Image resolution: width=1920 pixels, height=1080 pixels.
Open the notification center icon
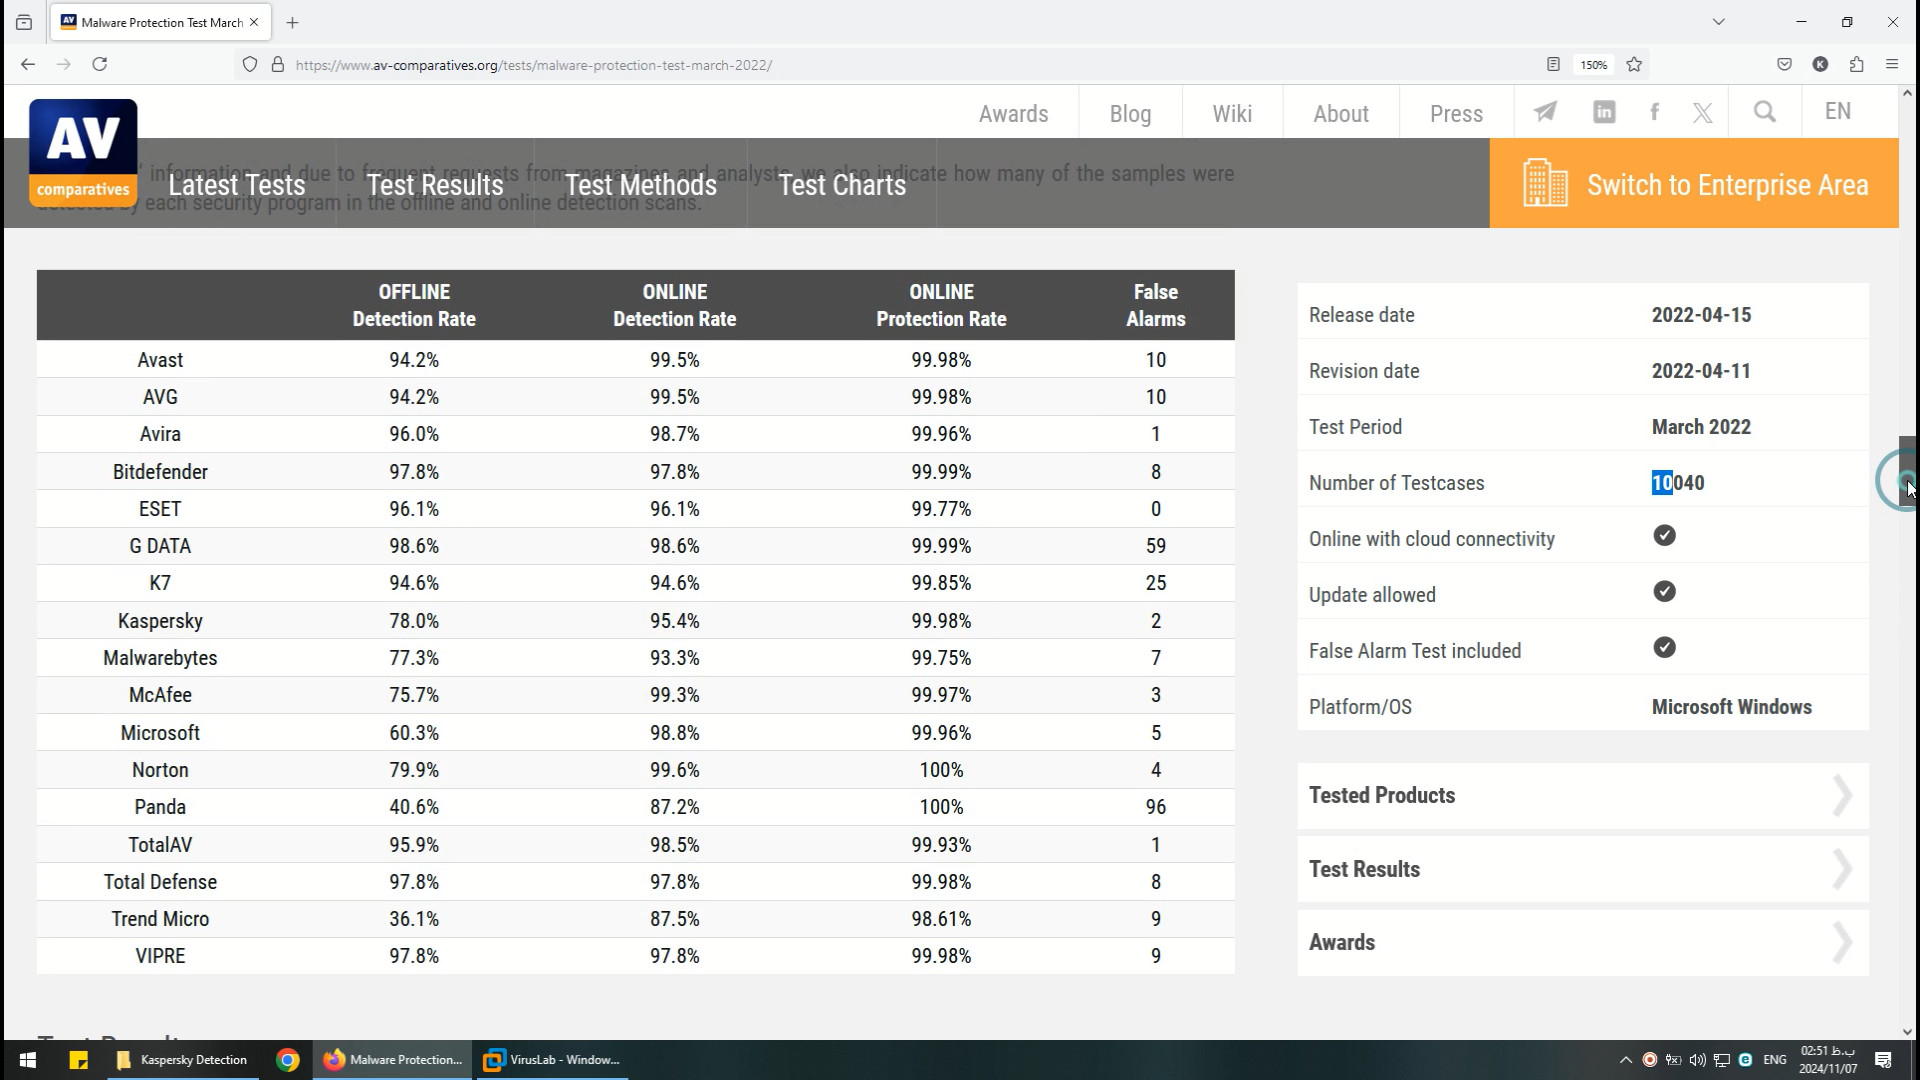(1883, 1060)
